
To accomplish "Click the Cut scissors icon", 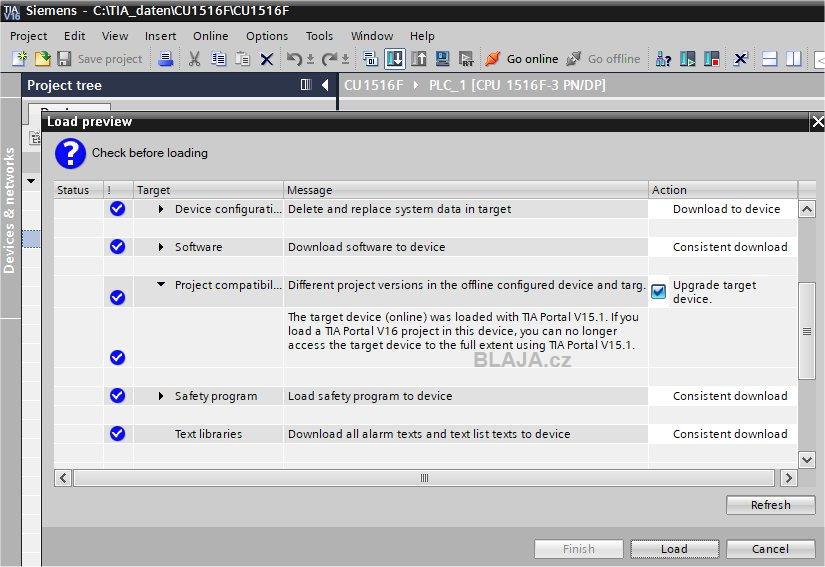I will [x=195, y=58].
